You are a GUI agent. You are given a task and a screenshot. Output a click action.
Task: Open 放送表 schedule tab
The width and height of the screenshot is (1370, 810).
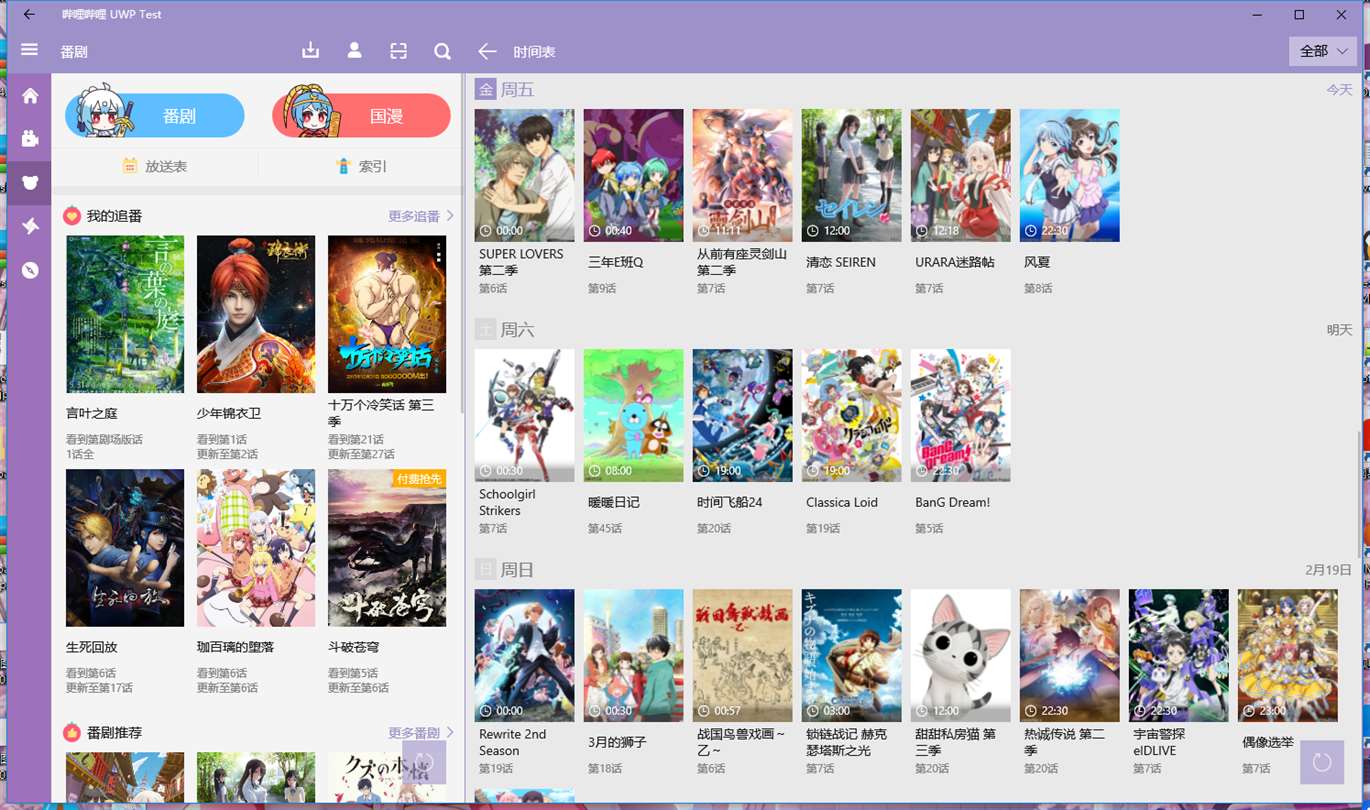coord(155,166)
